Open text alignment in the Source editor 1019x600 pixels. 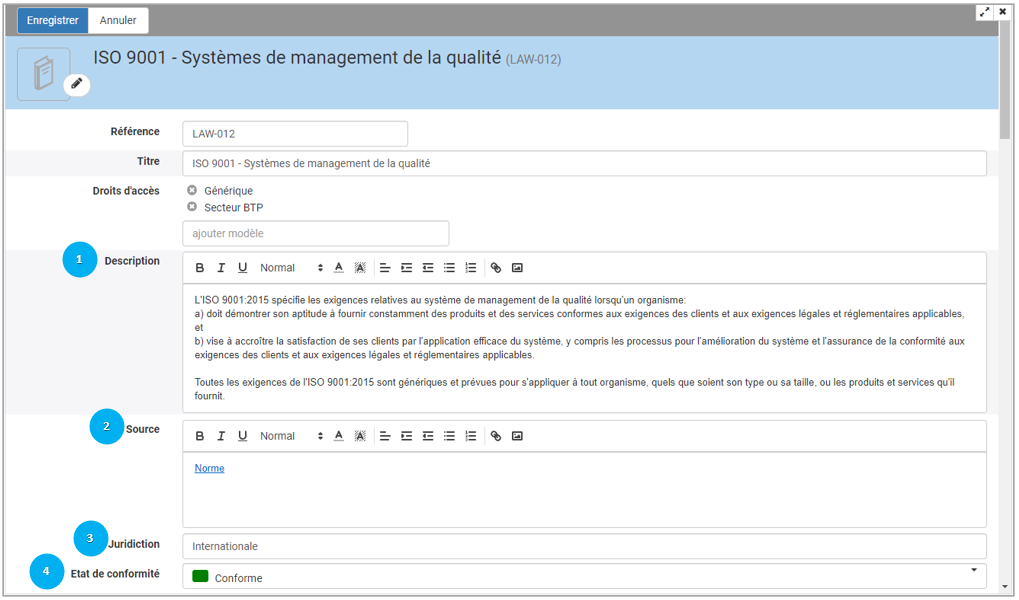[385, 436]
